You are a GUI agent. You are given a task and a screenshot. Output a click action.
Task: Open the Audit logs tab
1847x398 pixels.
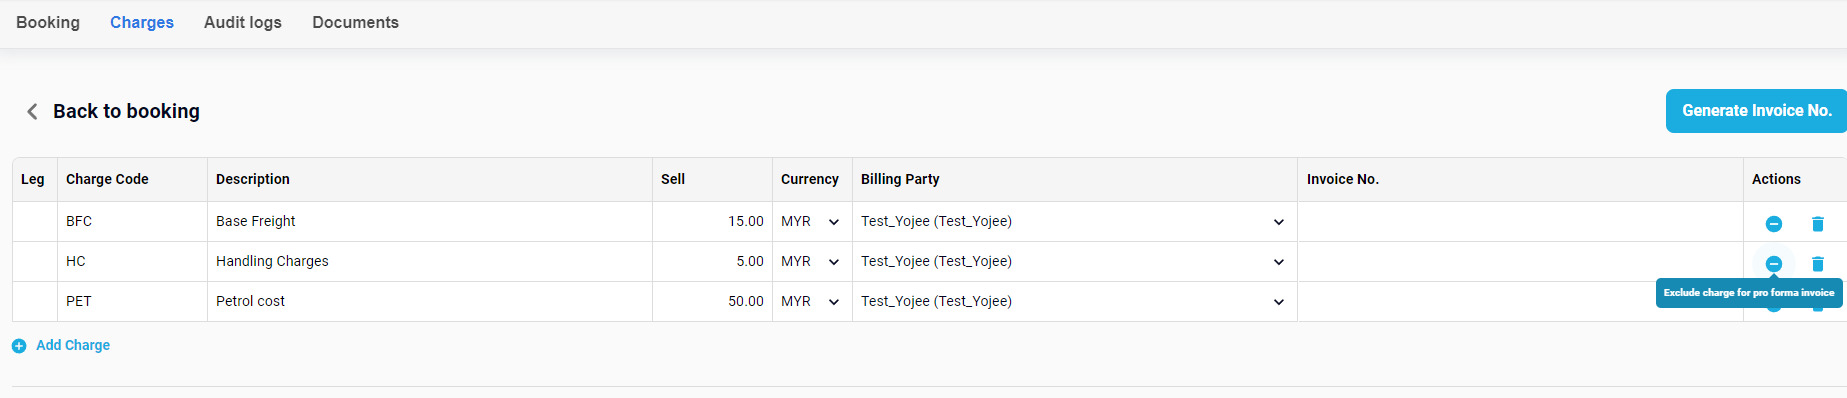[243, 22]
